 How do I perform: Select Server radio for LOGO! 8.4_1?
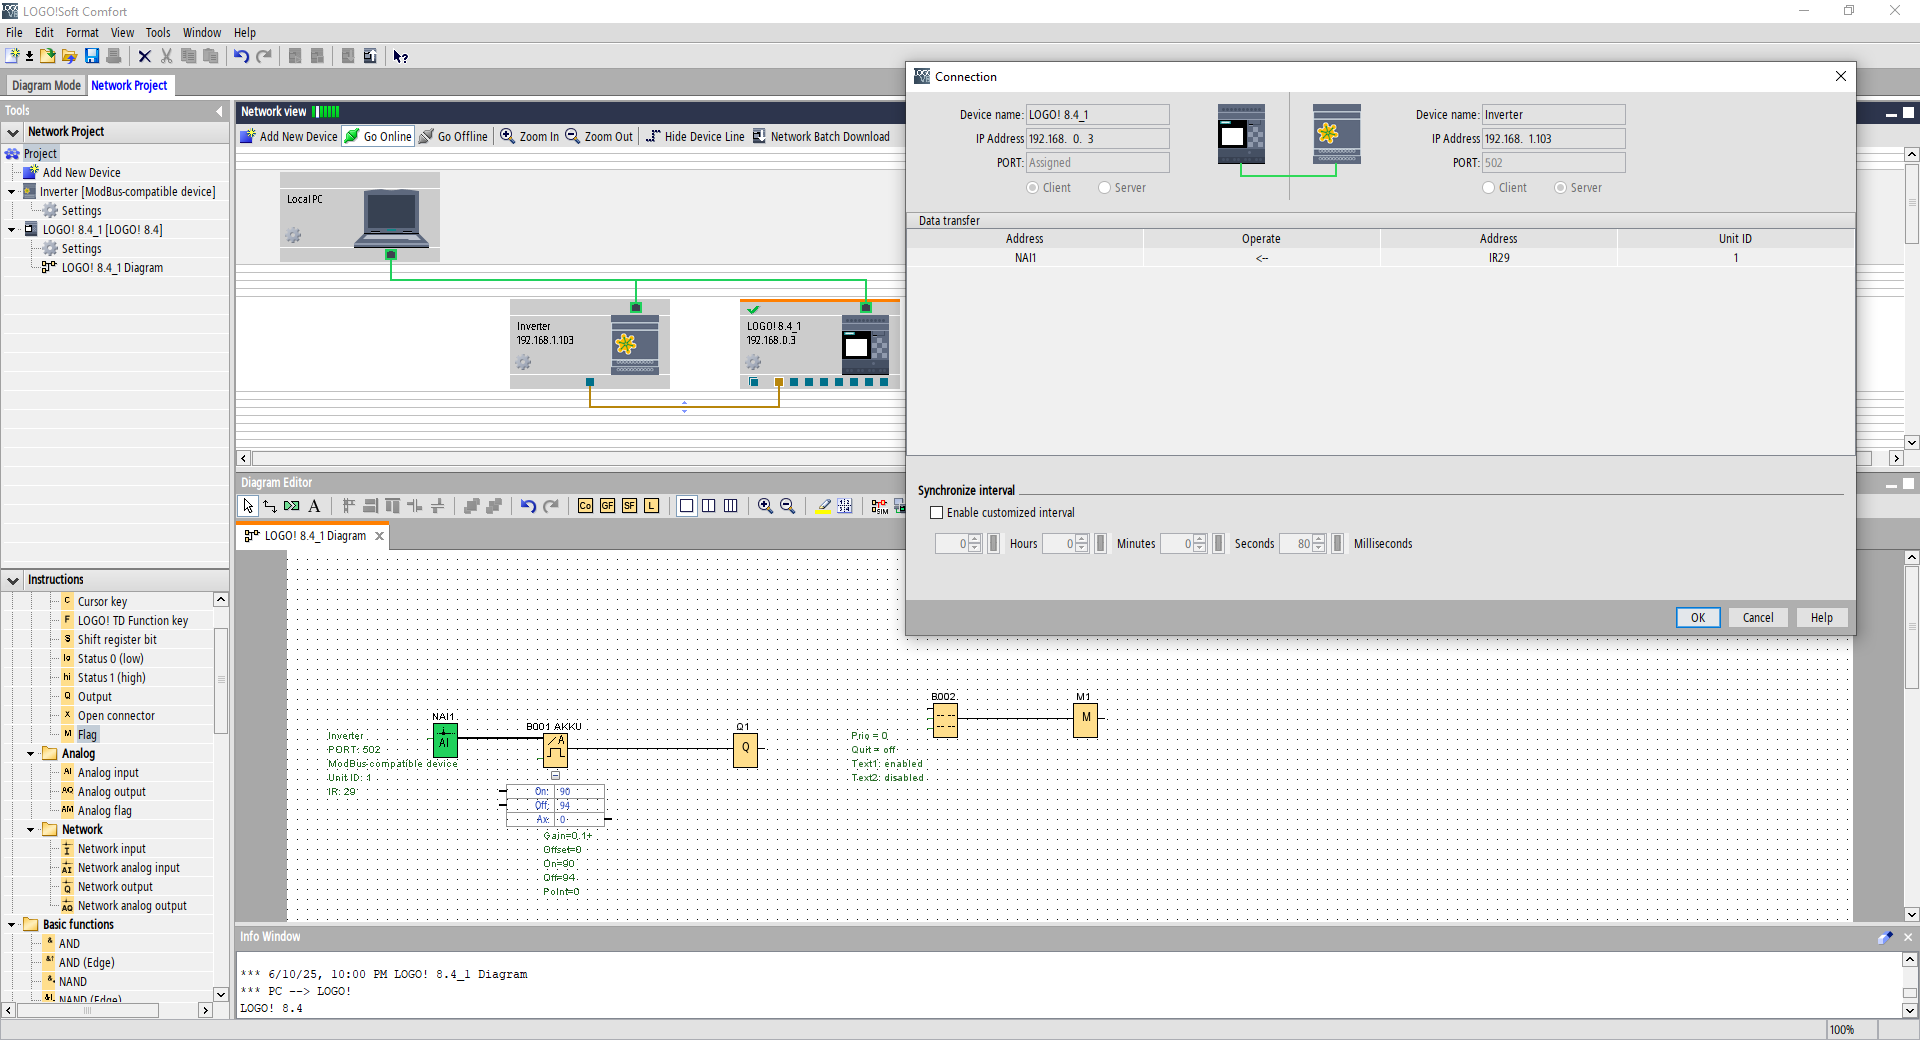tap(1105, 188)
